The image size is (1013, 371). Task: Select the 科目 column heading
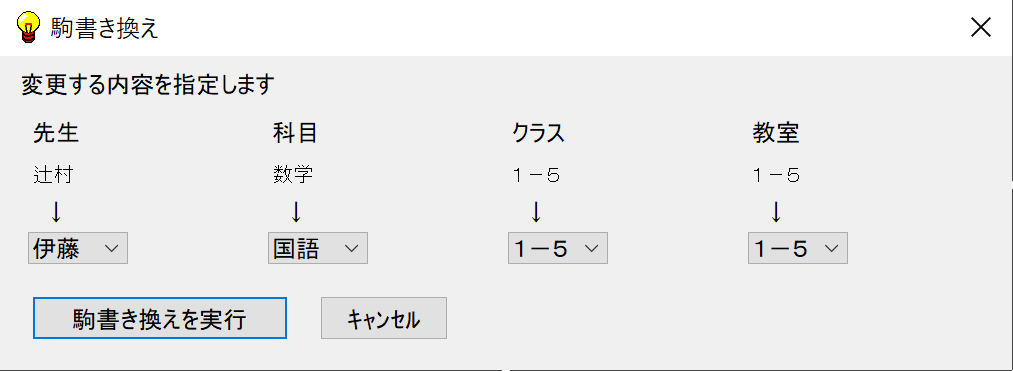coord(295,133)
